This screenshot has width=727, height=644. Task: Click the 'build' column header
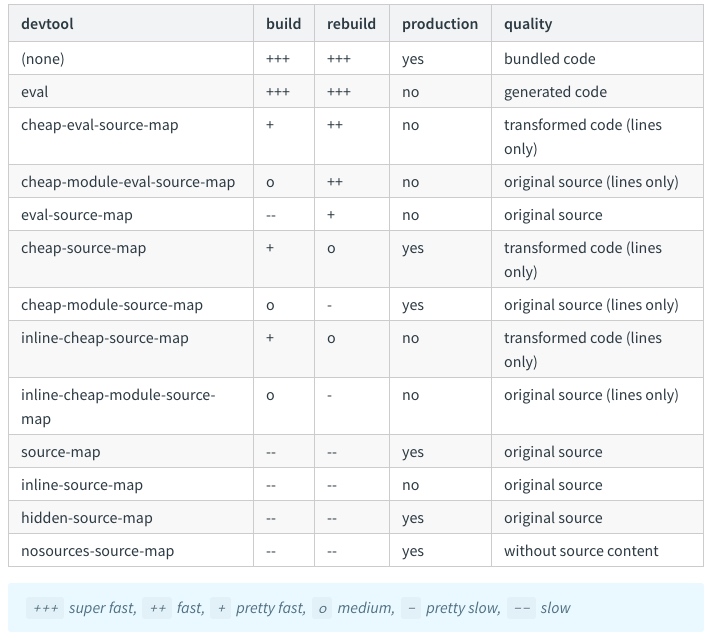click(283, 24)
